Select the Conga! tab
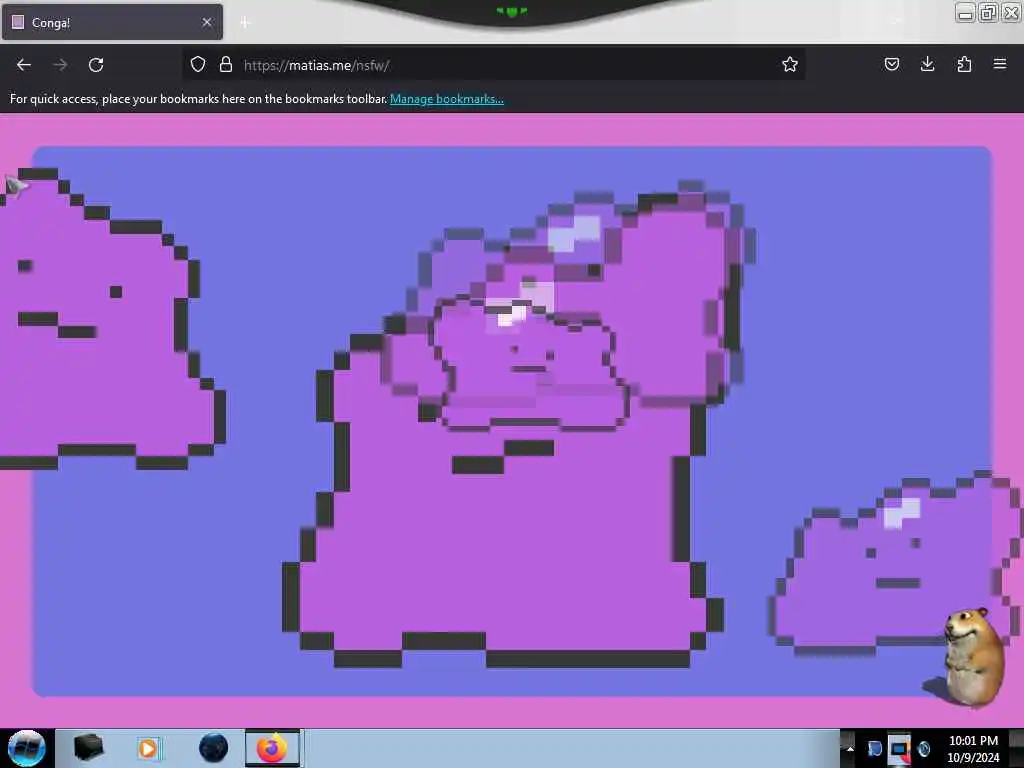 pyautogui.click(x=112, y=22)
